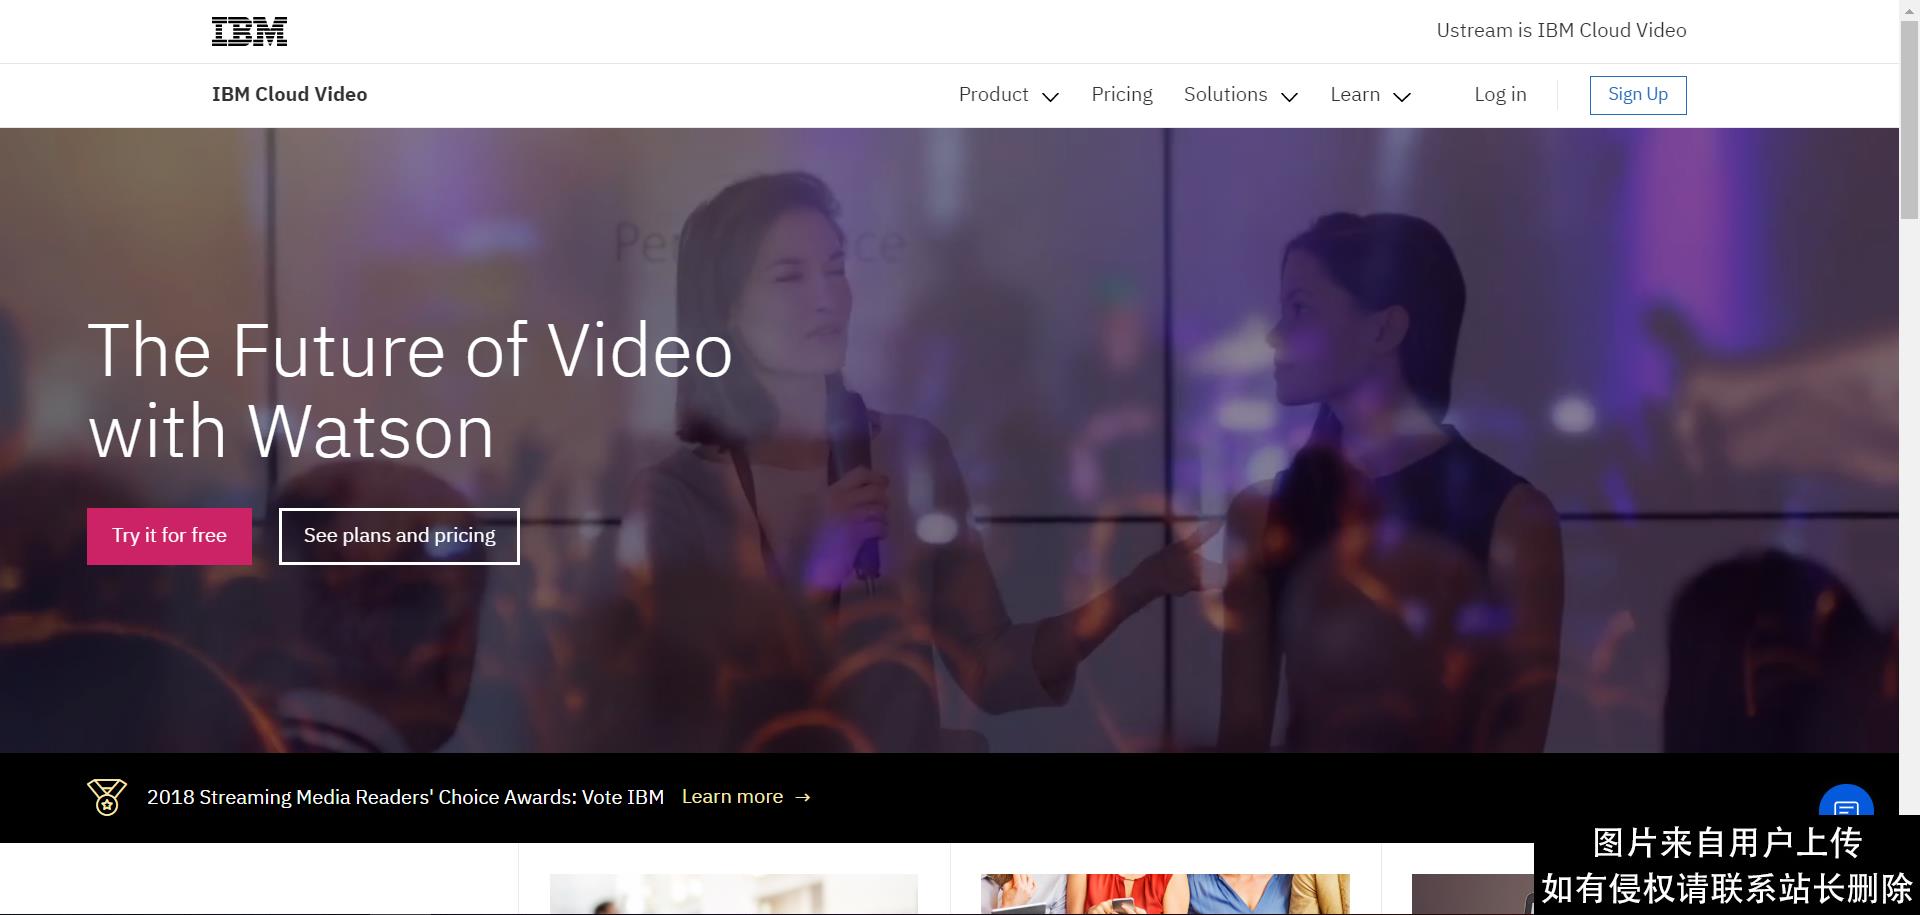Follow the yellow Learn more link
The image size is (1920, 915).
(732, 797)
